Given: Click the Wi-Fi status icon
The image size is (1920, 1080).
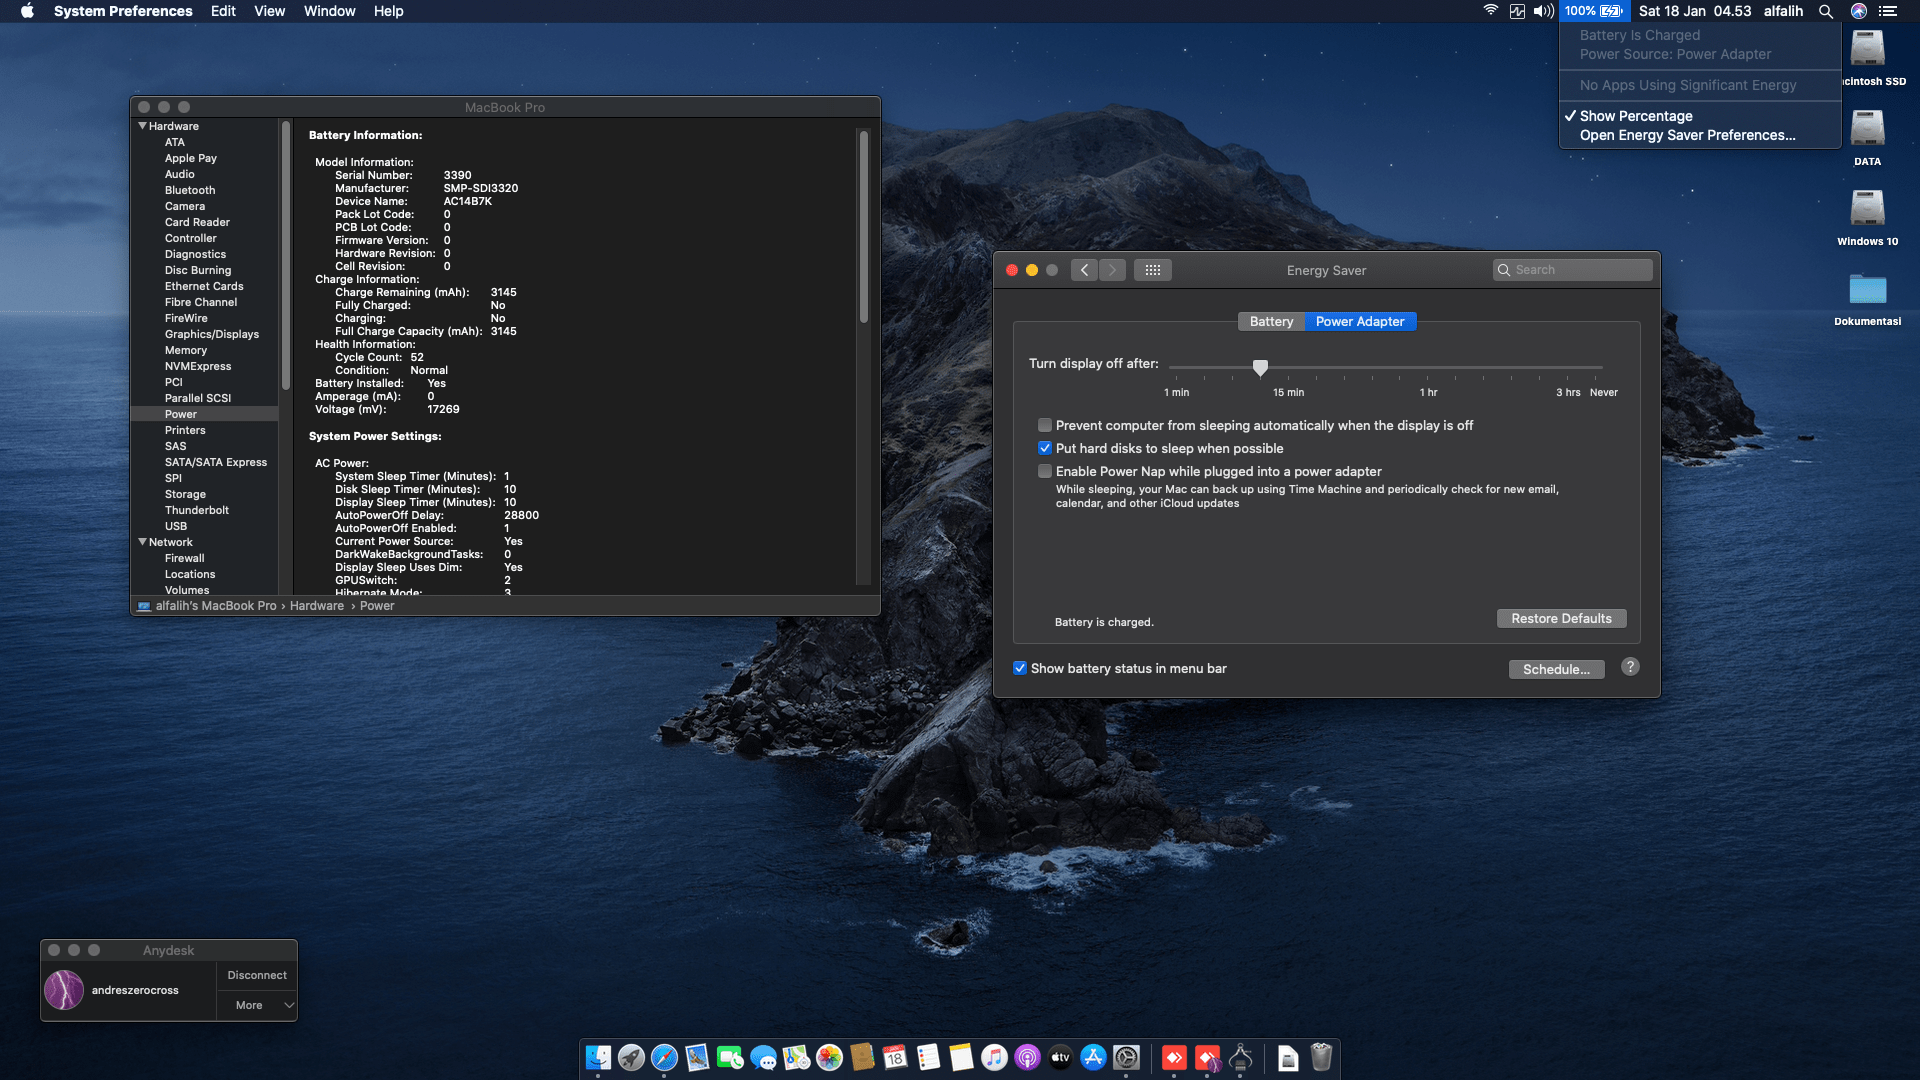Looking at the screenshot, I should [1490, 11].
